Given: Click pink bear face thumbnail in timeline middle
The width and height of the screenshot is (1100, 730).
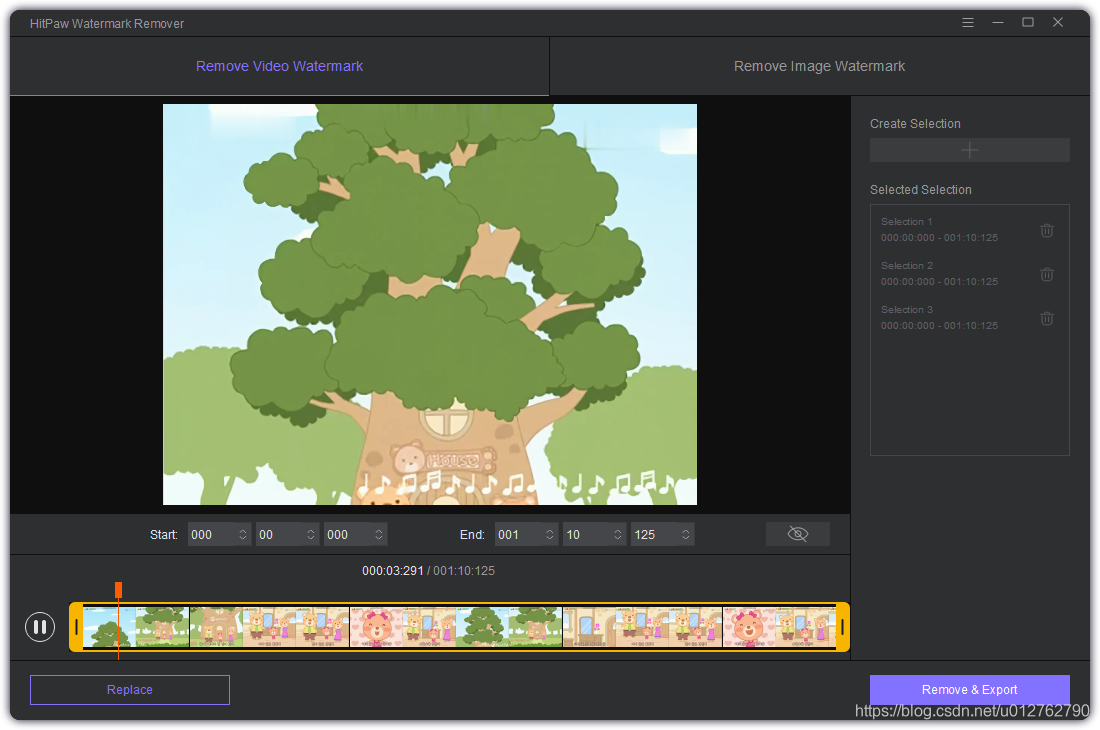Looking at the screenshot, I should (x=376, y=627).
